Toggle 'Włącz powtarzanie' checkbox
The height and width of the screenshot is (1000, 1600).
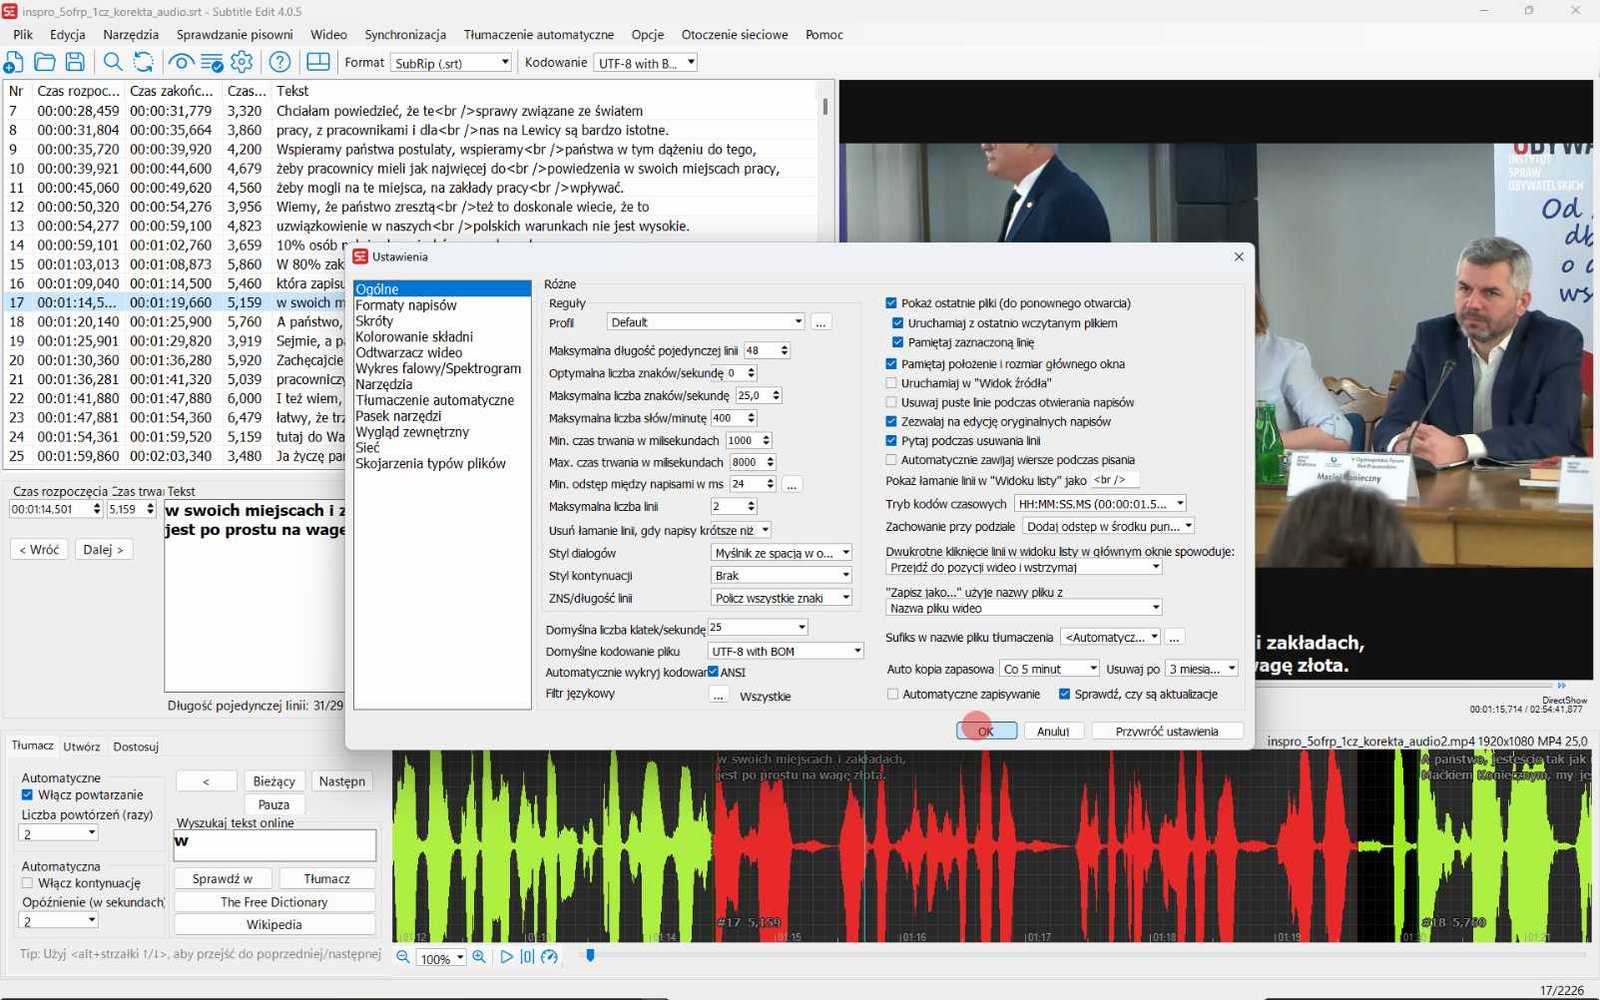[x=27, y=795]
